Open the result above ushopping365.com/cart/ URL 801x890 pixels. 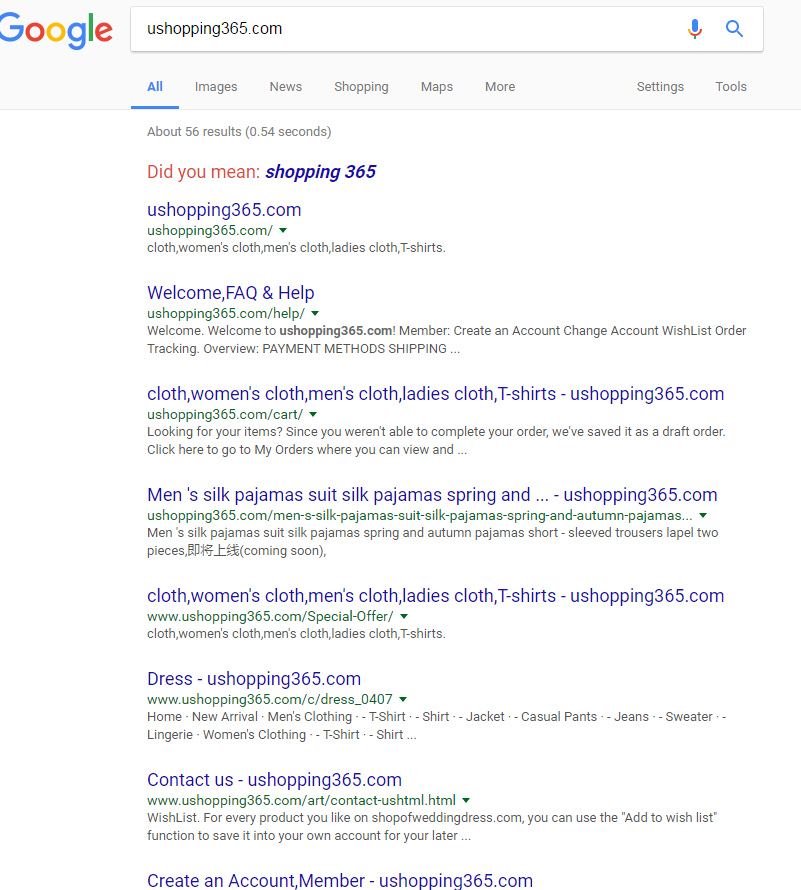pyautogui.click(x=435, y=394)
